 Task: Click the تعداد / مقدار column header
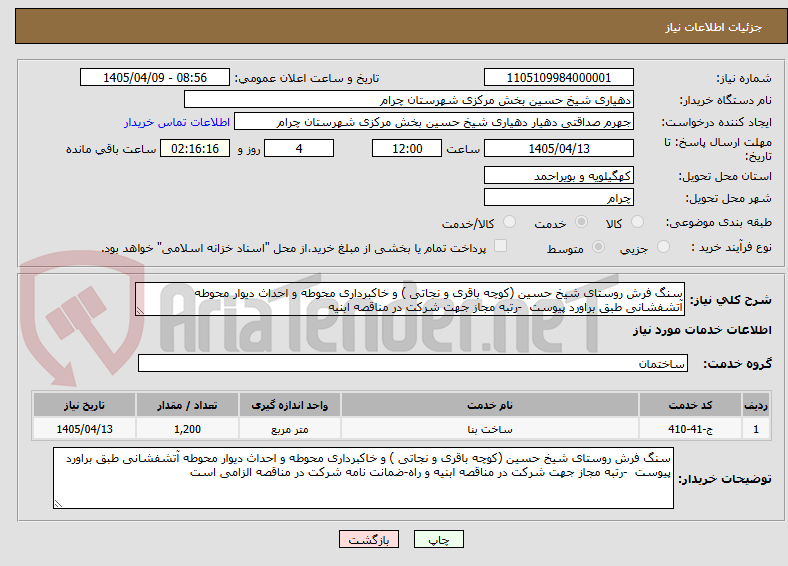coord(187,405)
